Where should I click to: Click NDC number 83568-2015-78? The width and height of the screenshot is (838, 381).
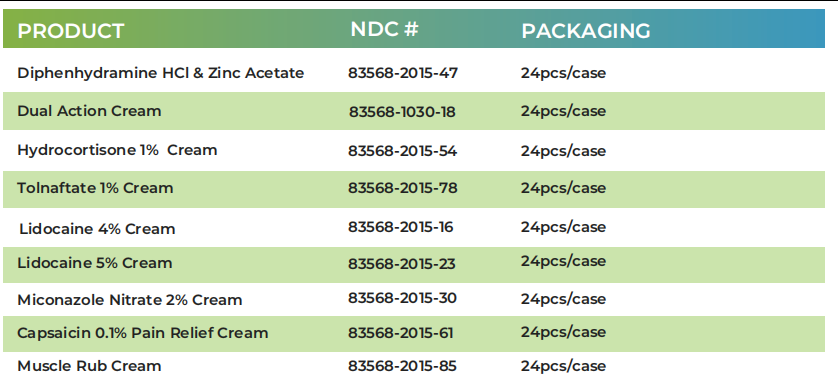click(x=402, y=188)
